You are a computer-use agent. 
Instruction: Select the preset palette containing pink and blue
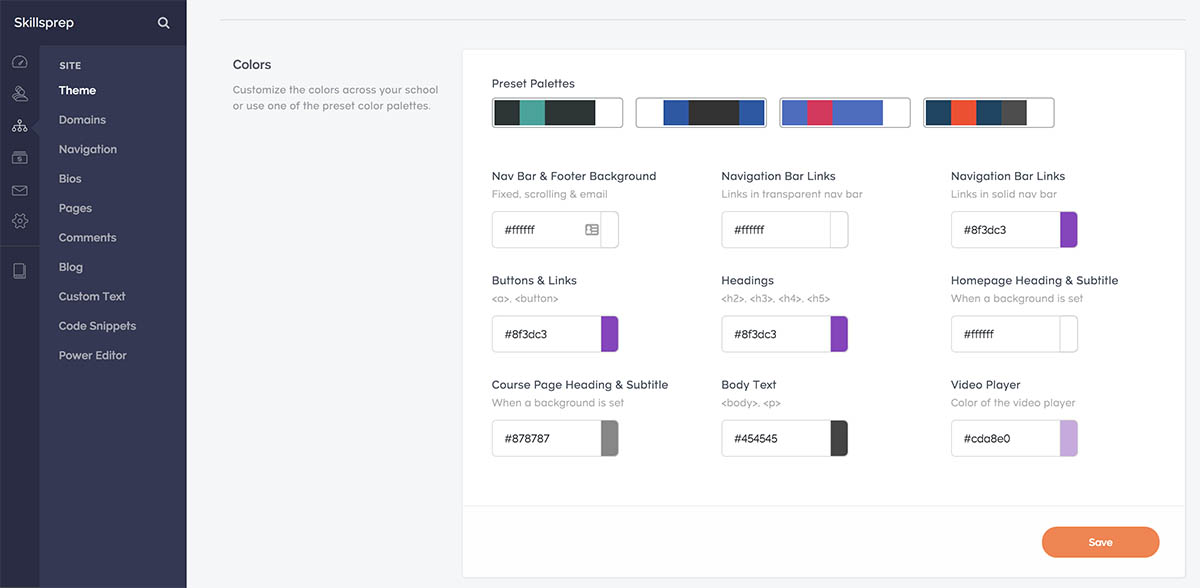click(845, 112)
